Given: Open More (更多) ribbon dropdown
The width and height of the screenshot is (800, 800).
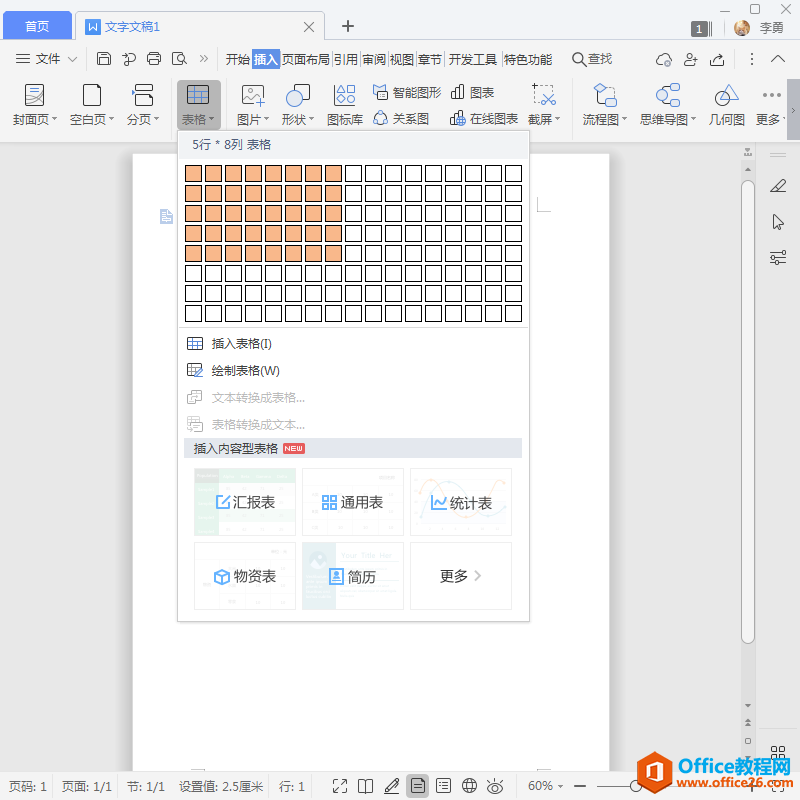Looking at the screenshot, I should pos(770,106).
